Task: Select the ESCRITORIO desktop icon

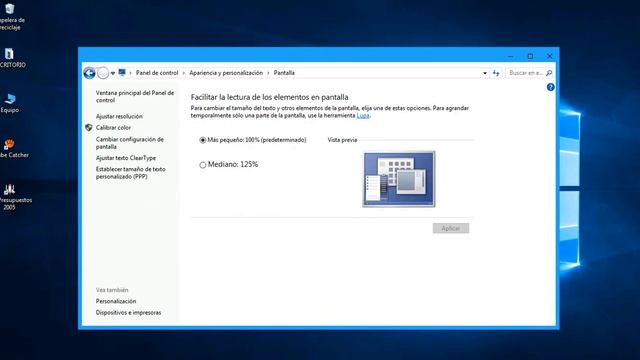Action: tap(10, 58)
